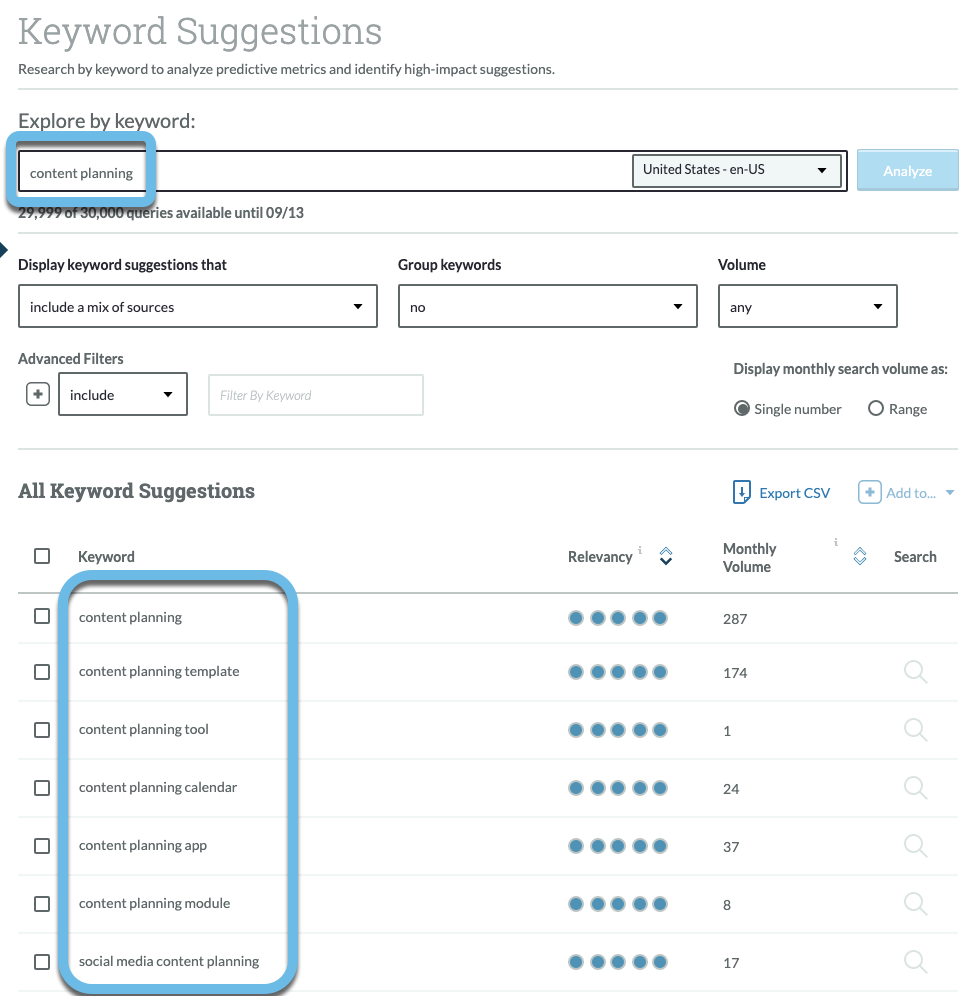Screen dimensions: 980x996
Task: Click the magnifier icon for content planning template
Action: point(915,672)
